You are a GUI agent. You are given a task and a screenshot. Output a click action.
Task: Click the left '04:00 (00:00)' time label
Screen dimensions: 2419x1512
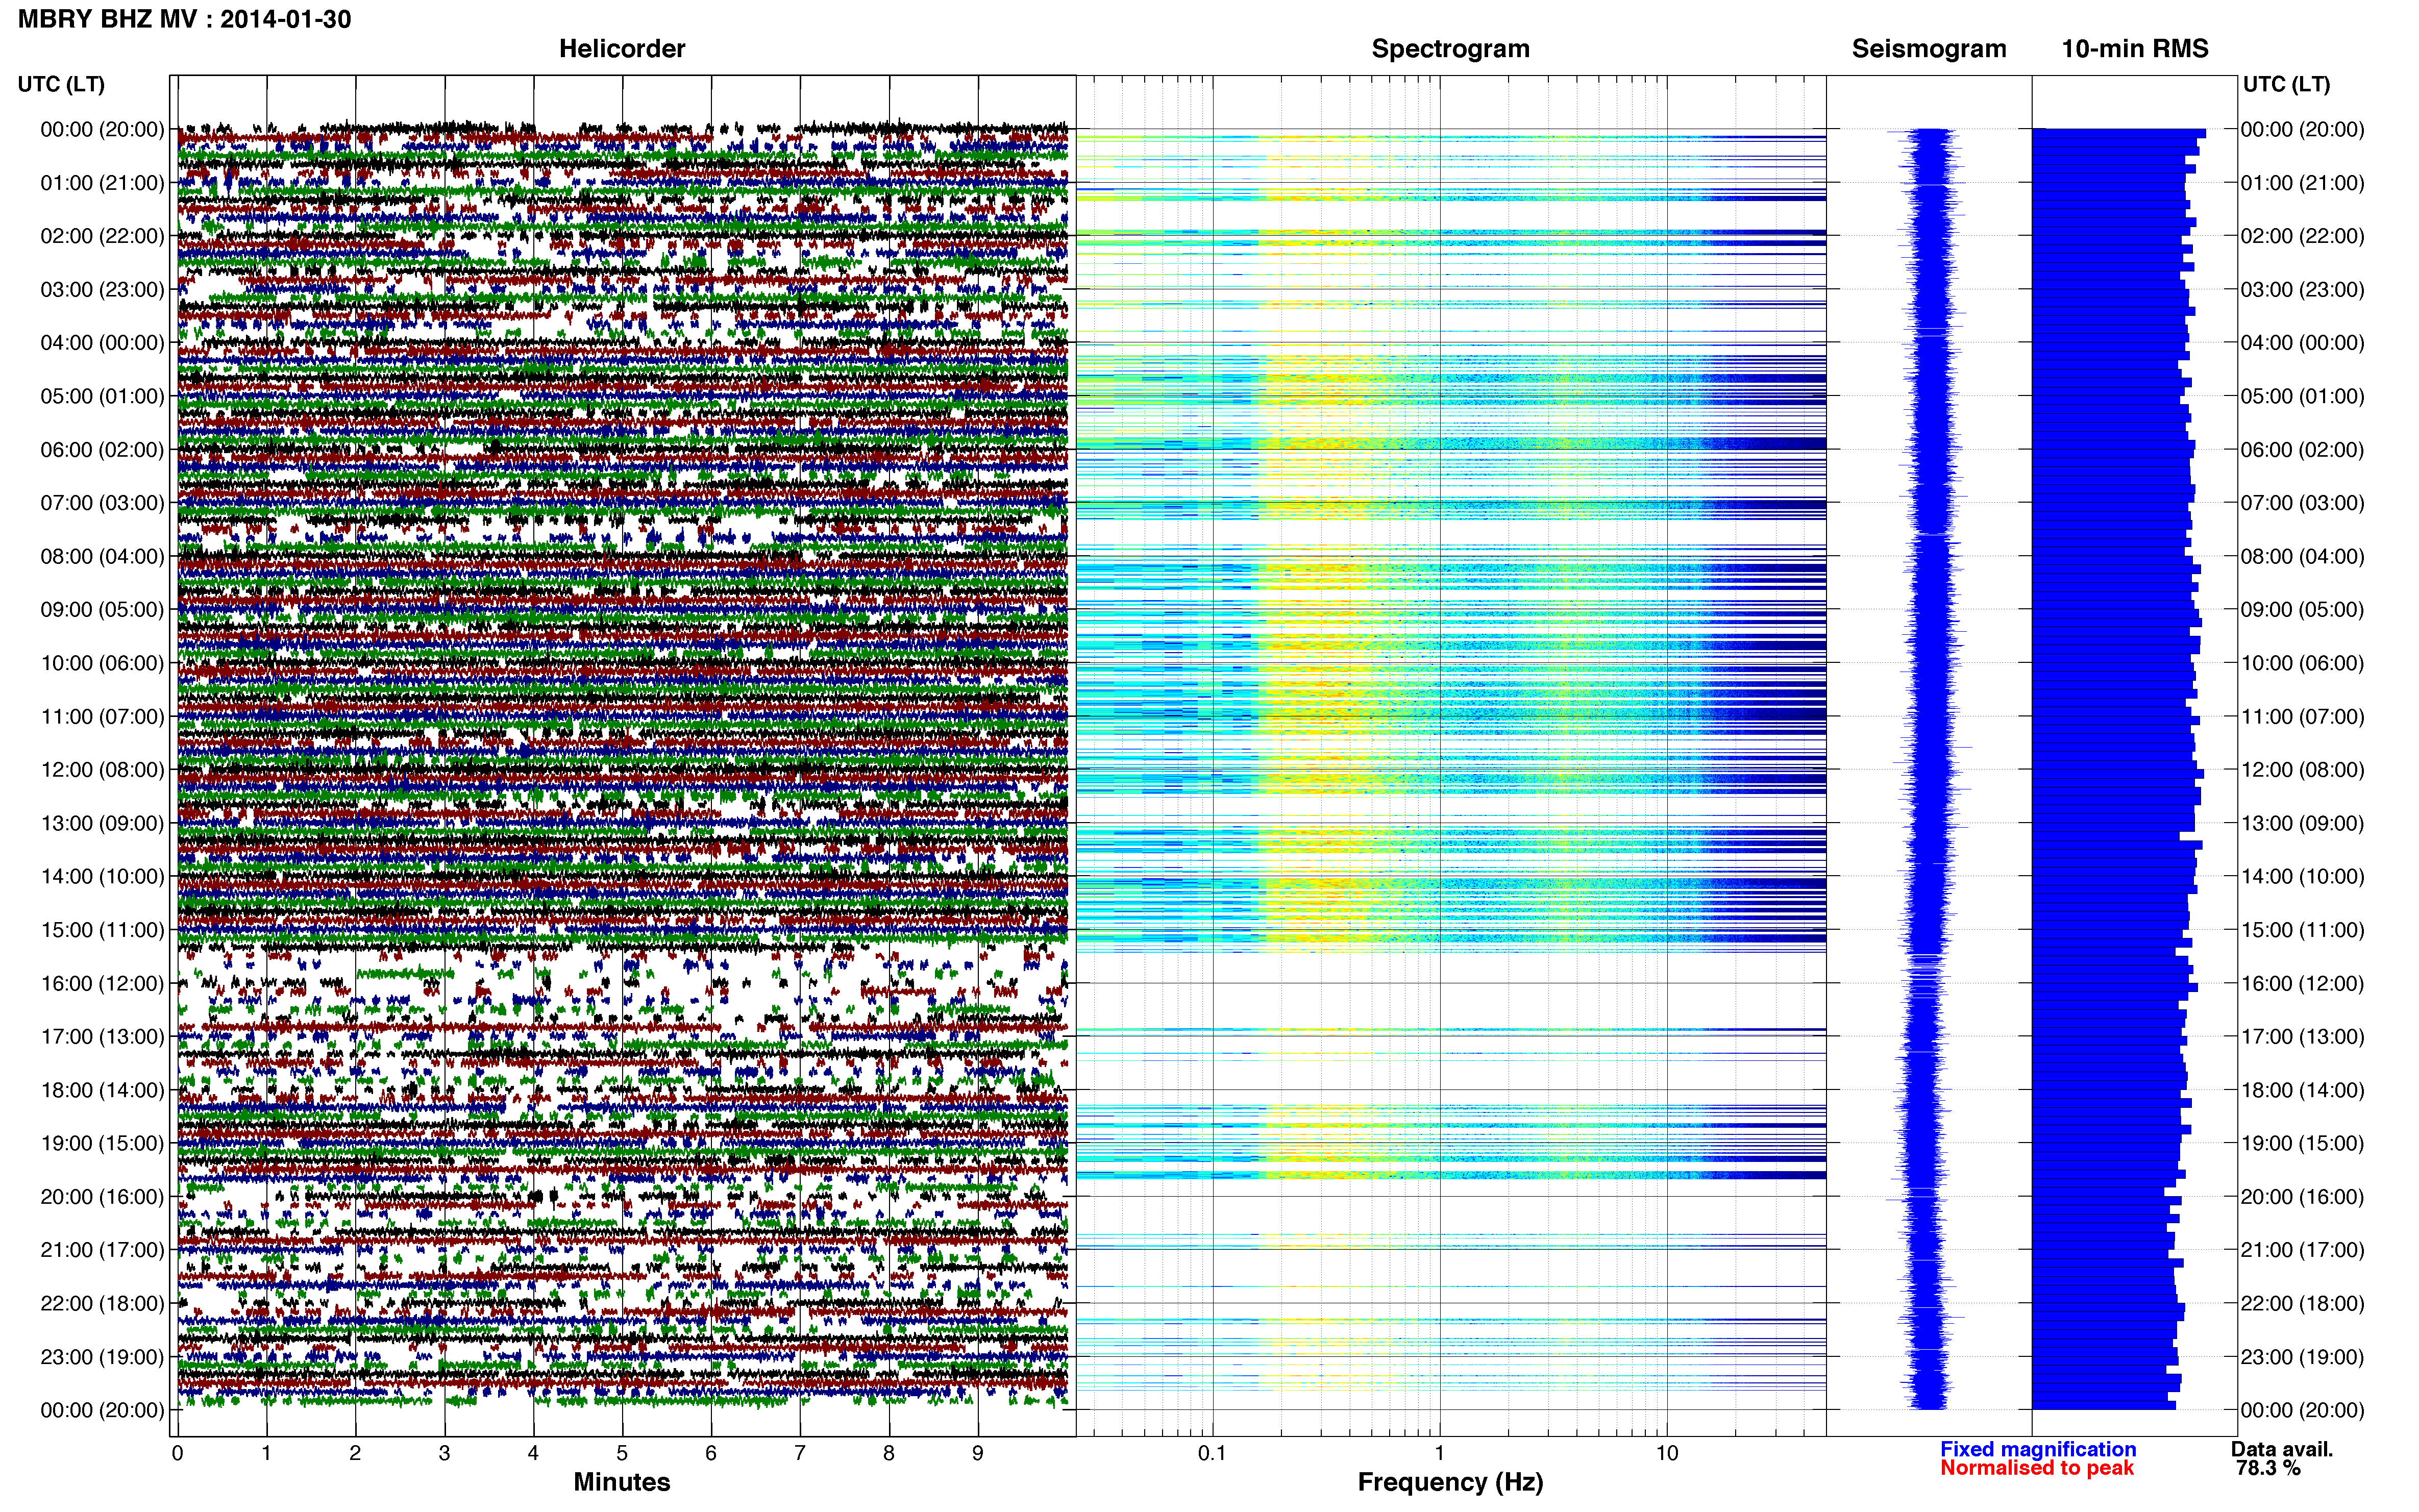pyautogui.click(x=102, y=343)
